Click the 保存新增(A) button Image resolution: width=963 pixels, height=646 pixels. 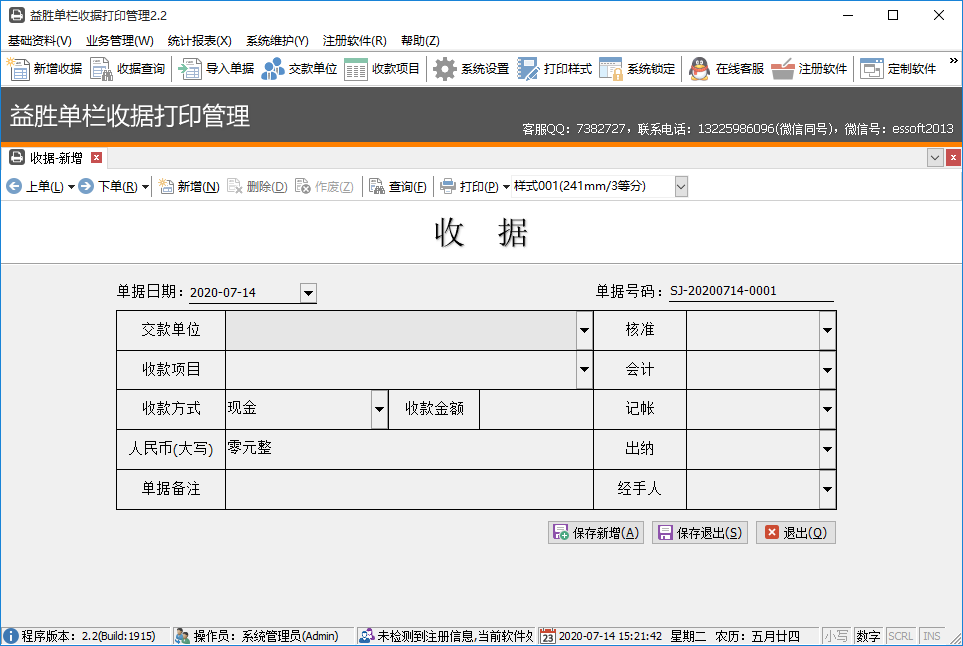pyautogui.click(x=596, y=532)
